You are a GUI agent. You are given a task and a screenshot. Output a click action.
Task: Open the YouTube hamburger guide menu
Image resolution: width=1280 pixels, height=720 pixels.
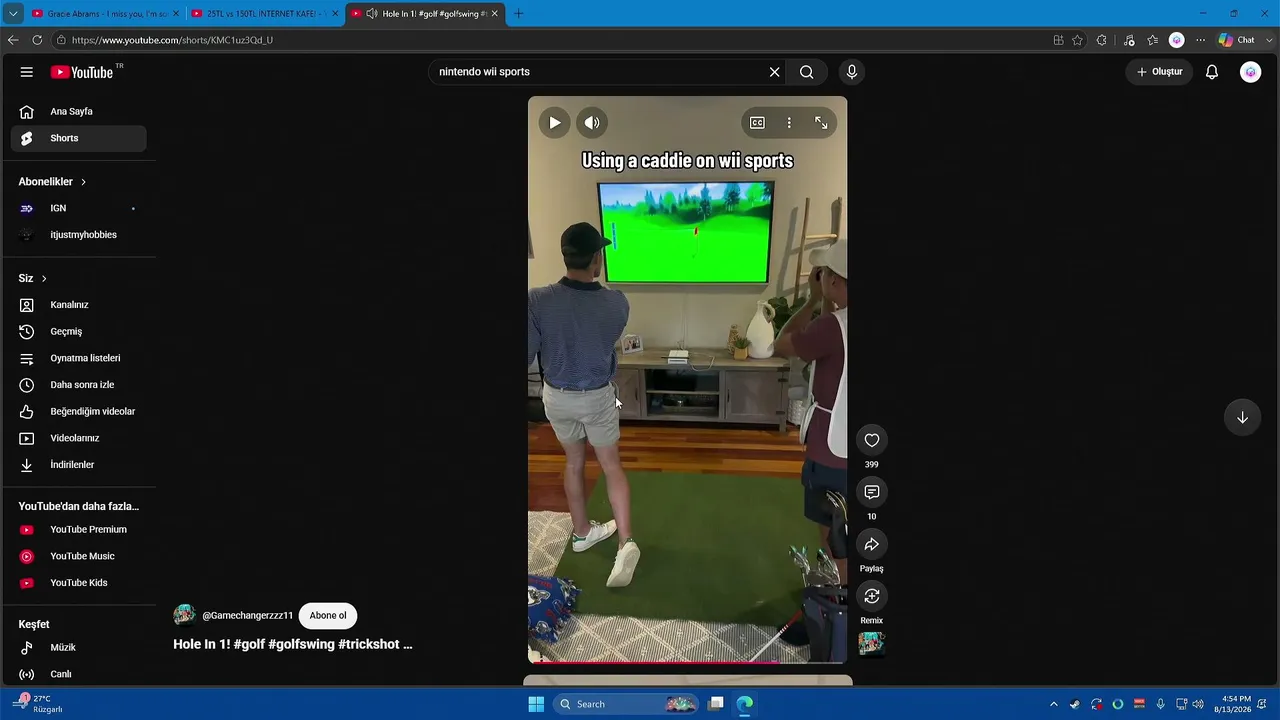pyautogui.click(x=27, y=72)
